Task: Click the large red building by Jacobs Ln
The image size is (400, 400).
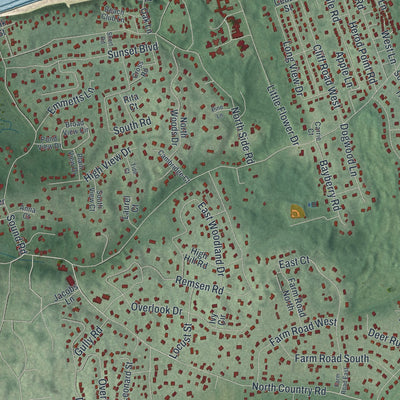Action: [x=71, y=281]
